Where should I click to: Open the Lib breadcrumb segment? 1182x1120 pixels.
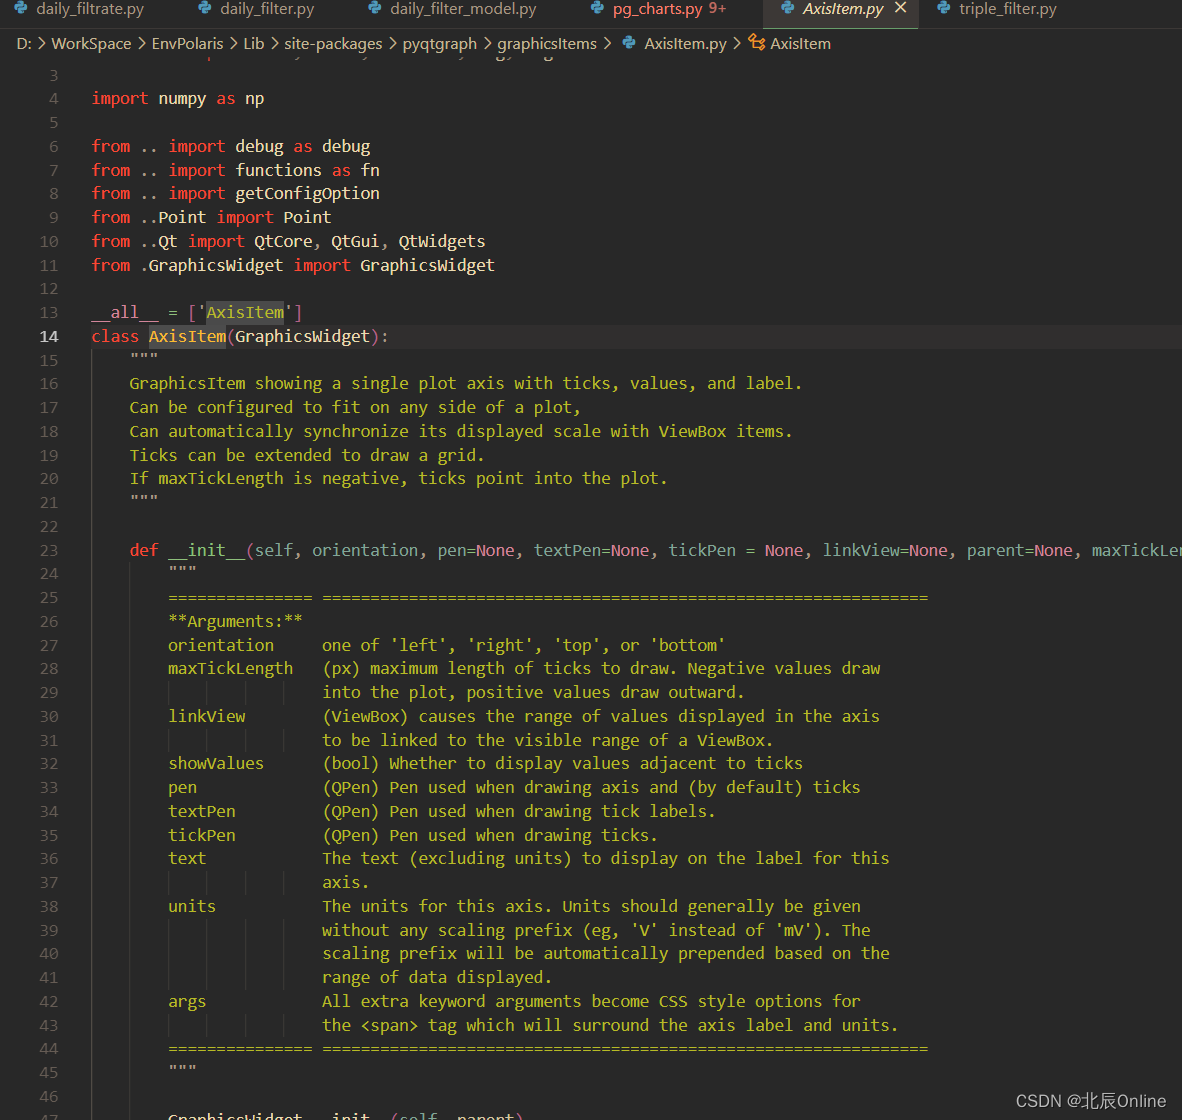coord(254,44)
